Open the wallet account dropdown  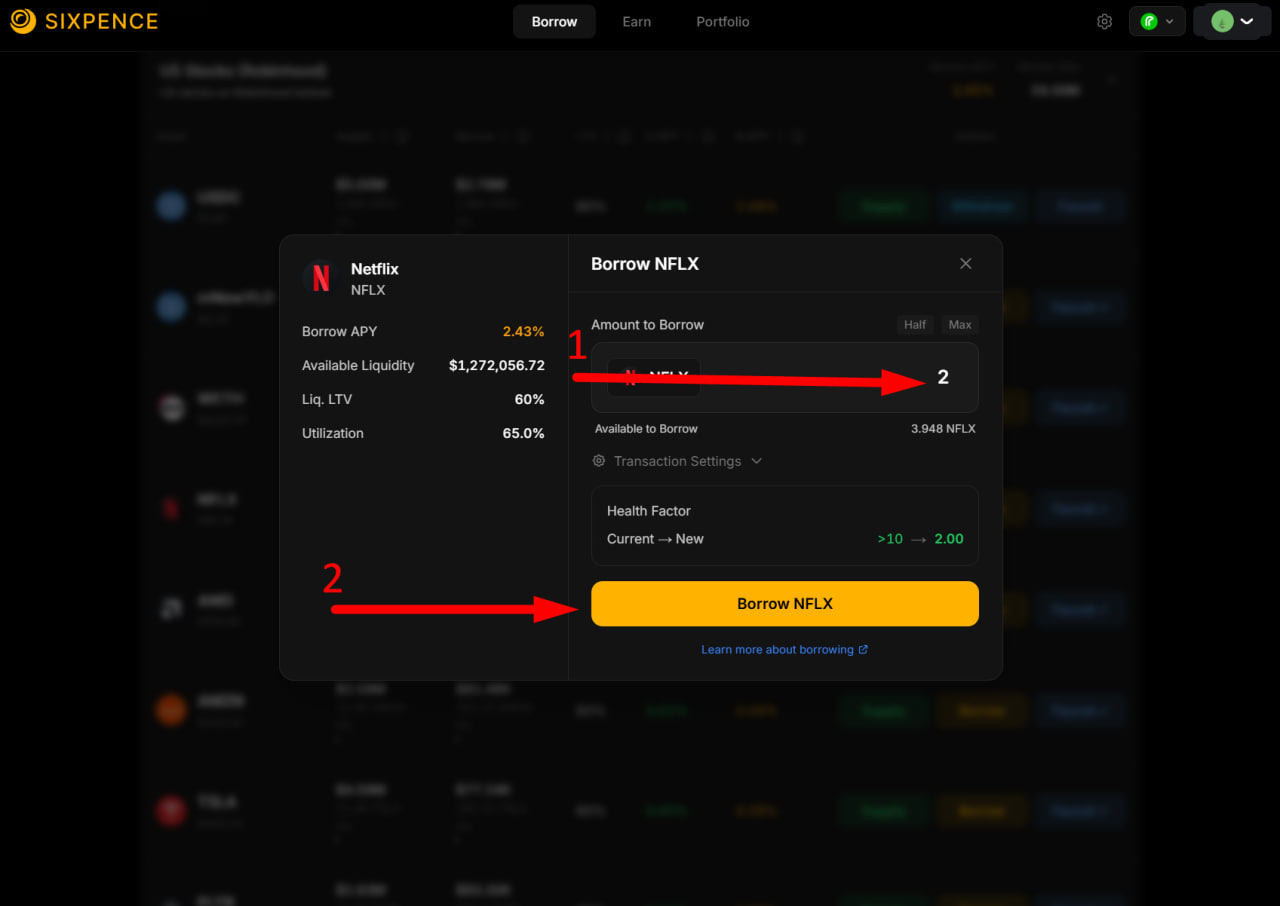(x=1232, y=21)
